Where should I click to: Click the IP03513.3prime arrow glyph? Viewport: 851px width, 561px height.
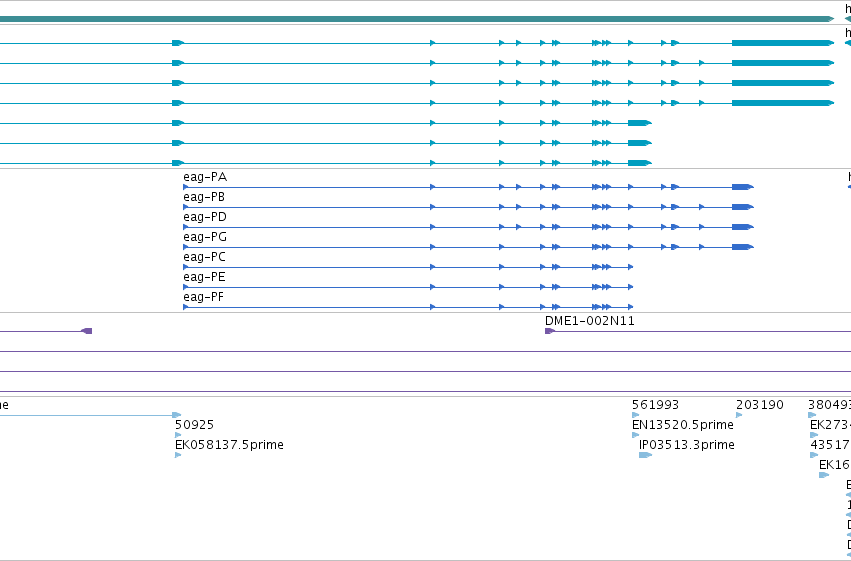[645, 455]
